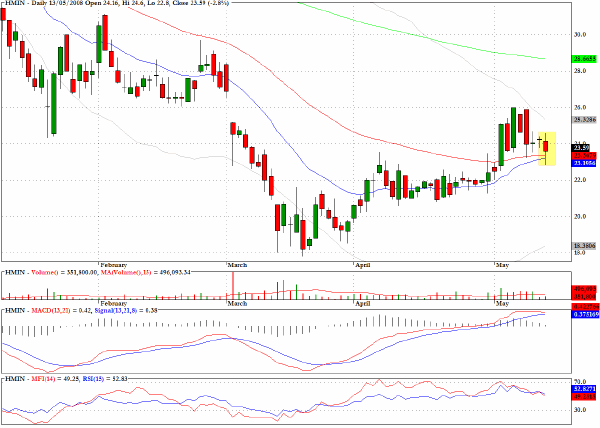Click the HMIN MFI(14) = 49.25 legend

coord(42,379)
